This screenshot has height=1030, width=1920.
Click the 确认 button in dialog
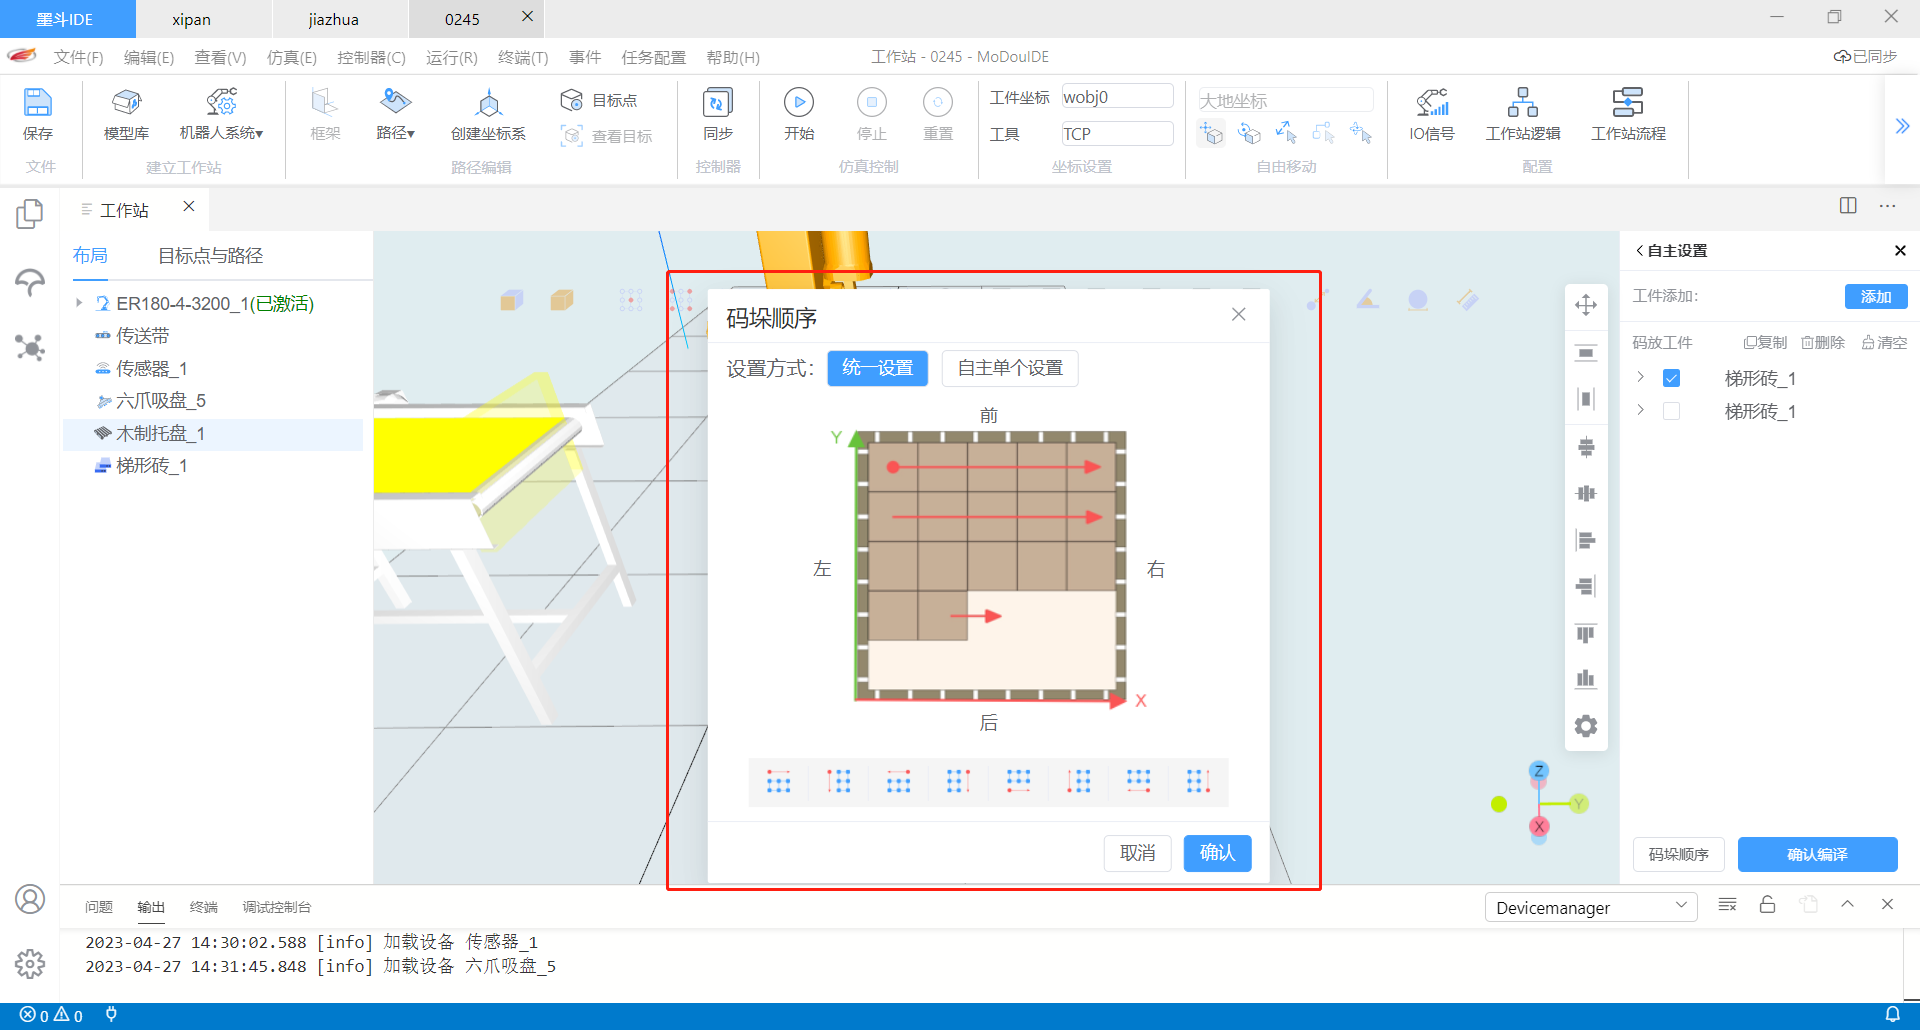(x=1217, y=853)
